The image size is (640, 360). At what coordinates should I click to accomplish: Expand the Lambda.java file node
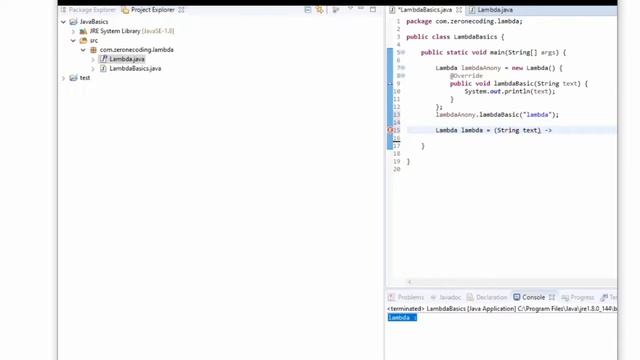93,59
